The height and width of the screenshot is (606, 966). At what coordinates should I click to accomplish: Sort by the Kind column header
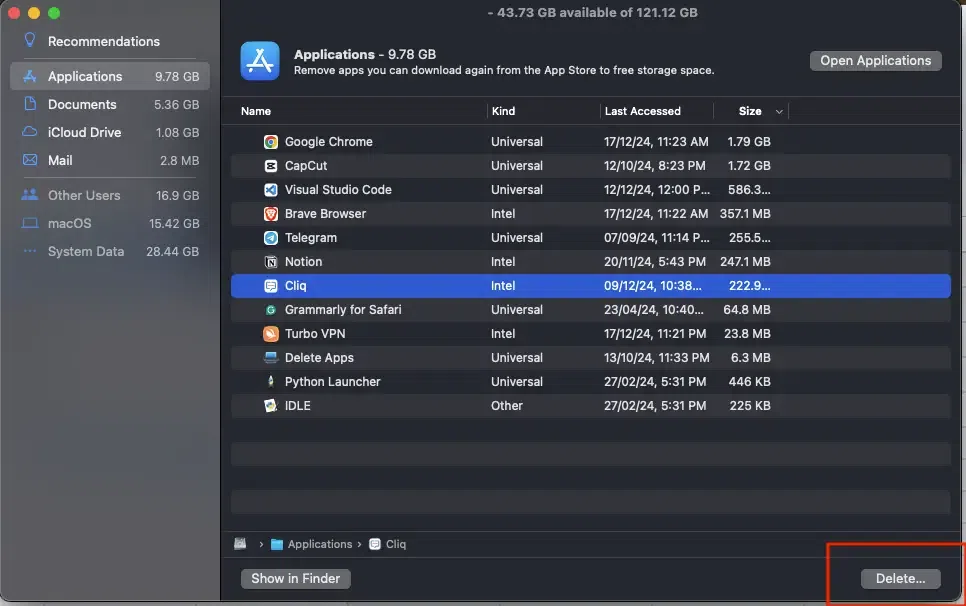503,111
